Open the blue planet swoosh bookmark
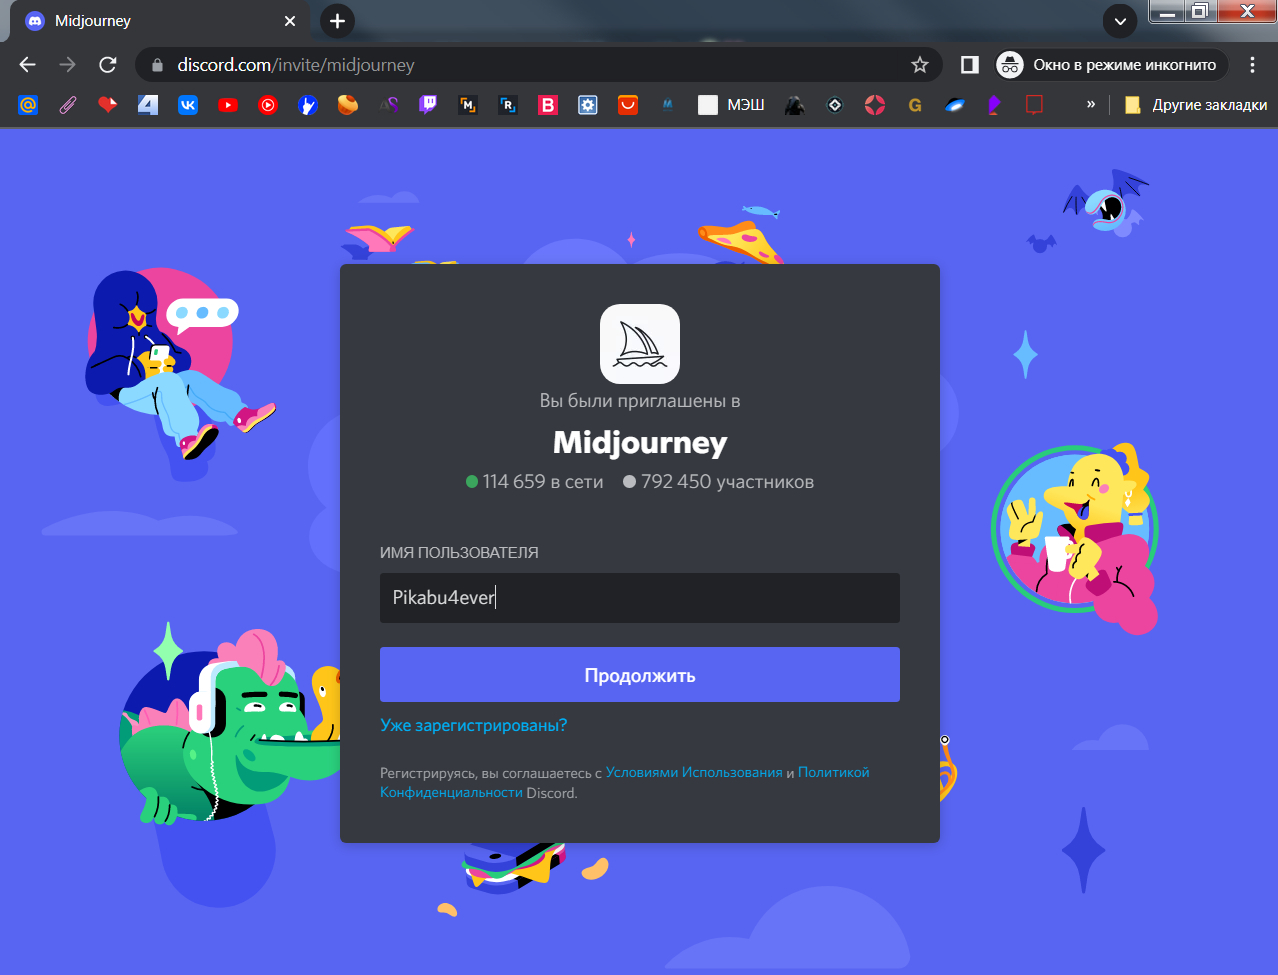The height and width of the screenshot is (975, 1278). pyautogui.click(x=955, y=104)
